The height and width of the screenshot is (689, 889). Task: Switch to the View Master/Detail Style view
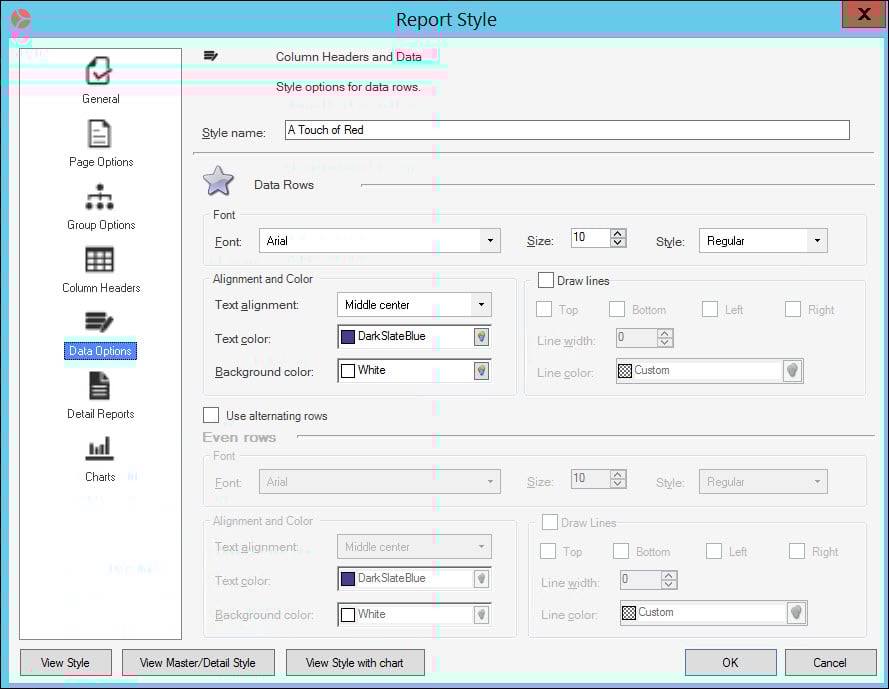198,662
